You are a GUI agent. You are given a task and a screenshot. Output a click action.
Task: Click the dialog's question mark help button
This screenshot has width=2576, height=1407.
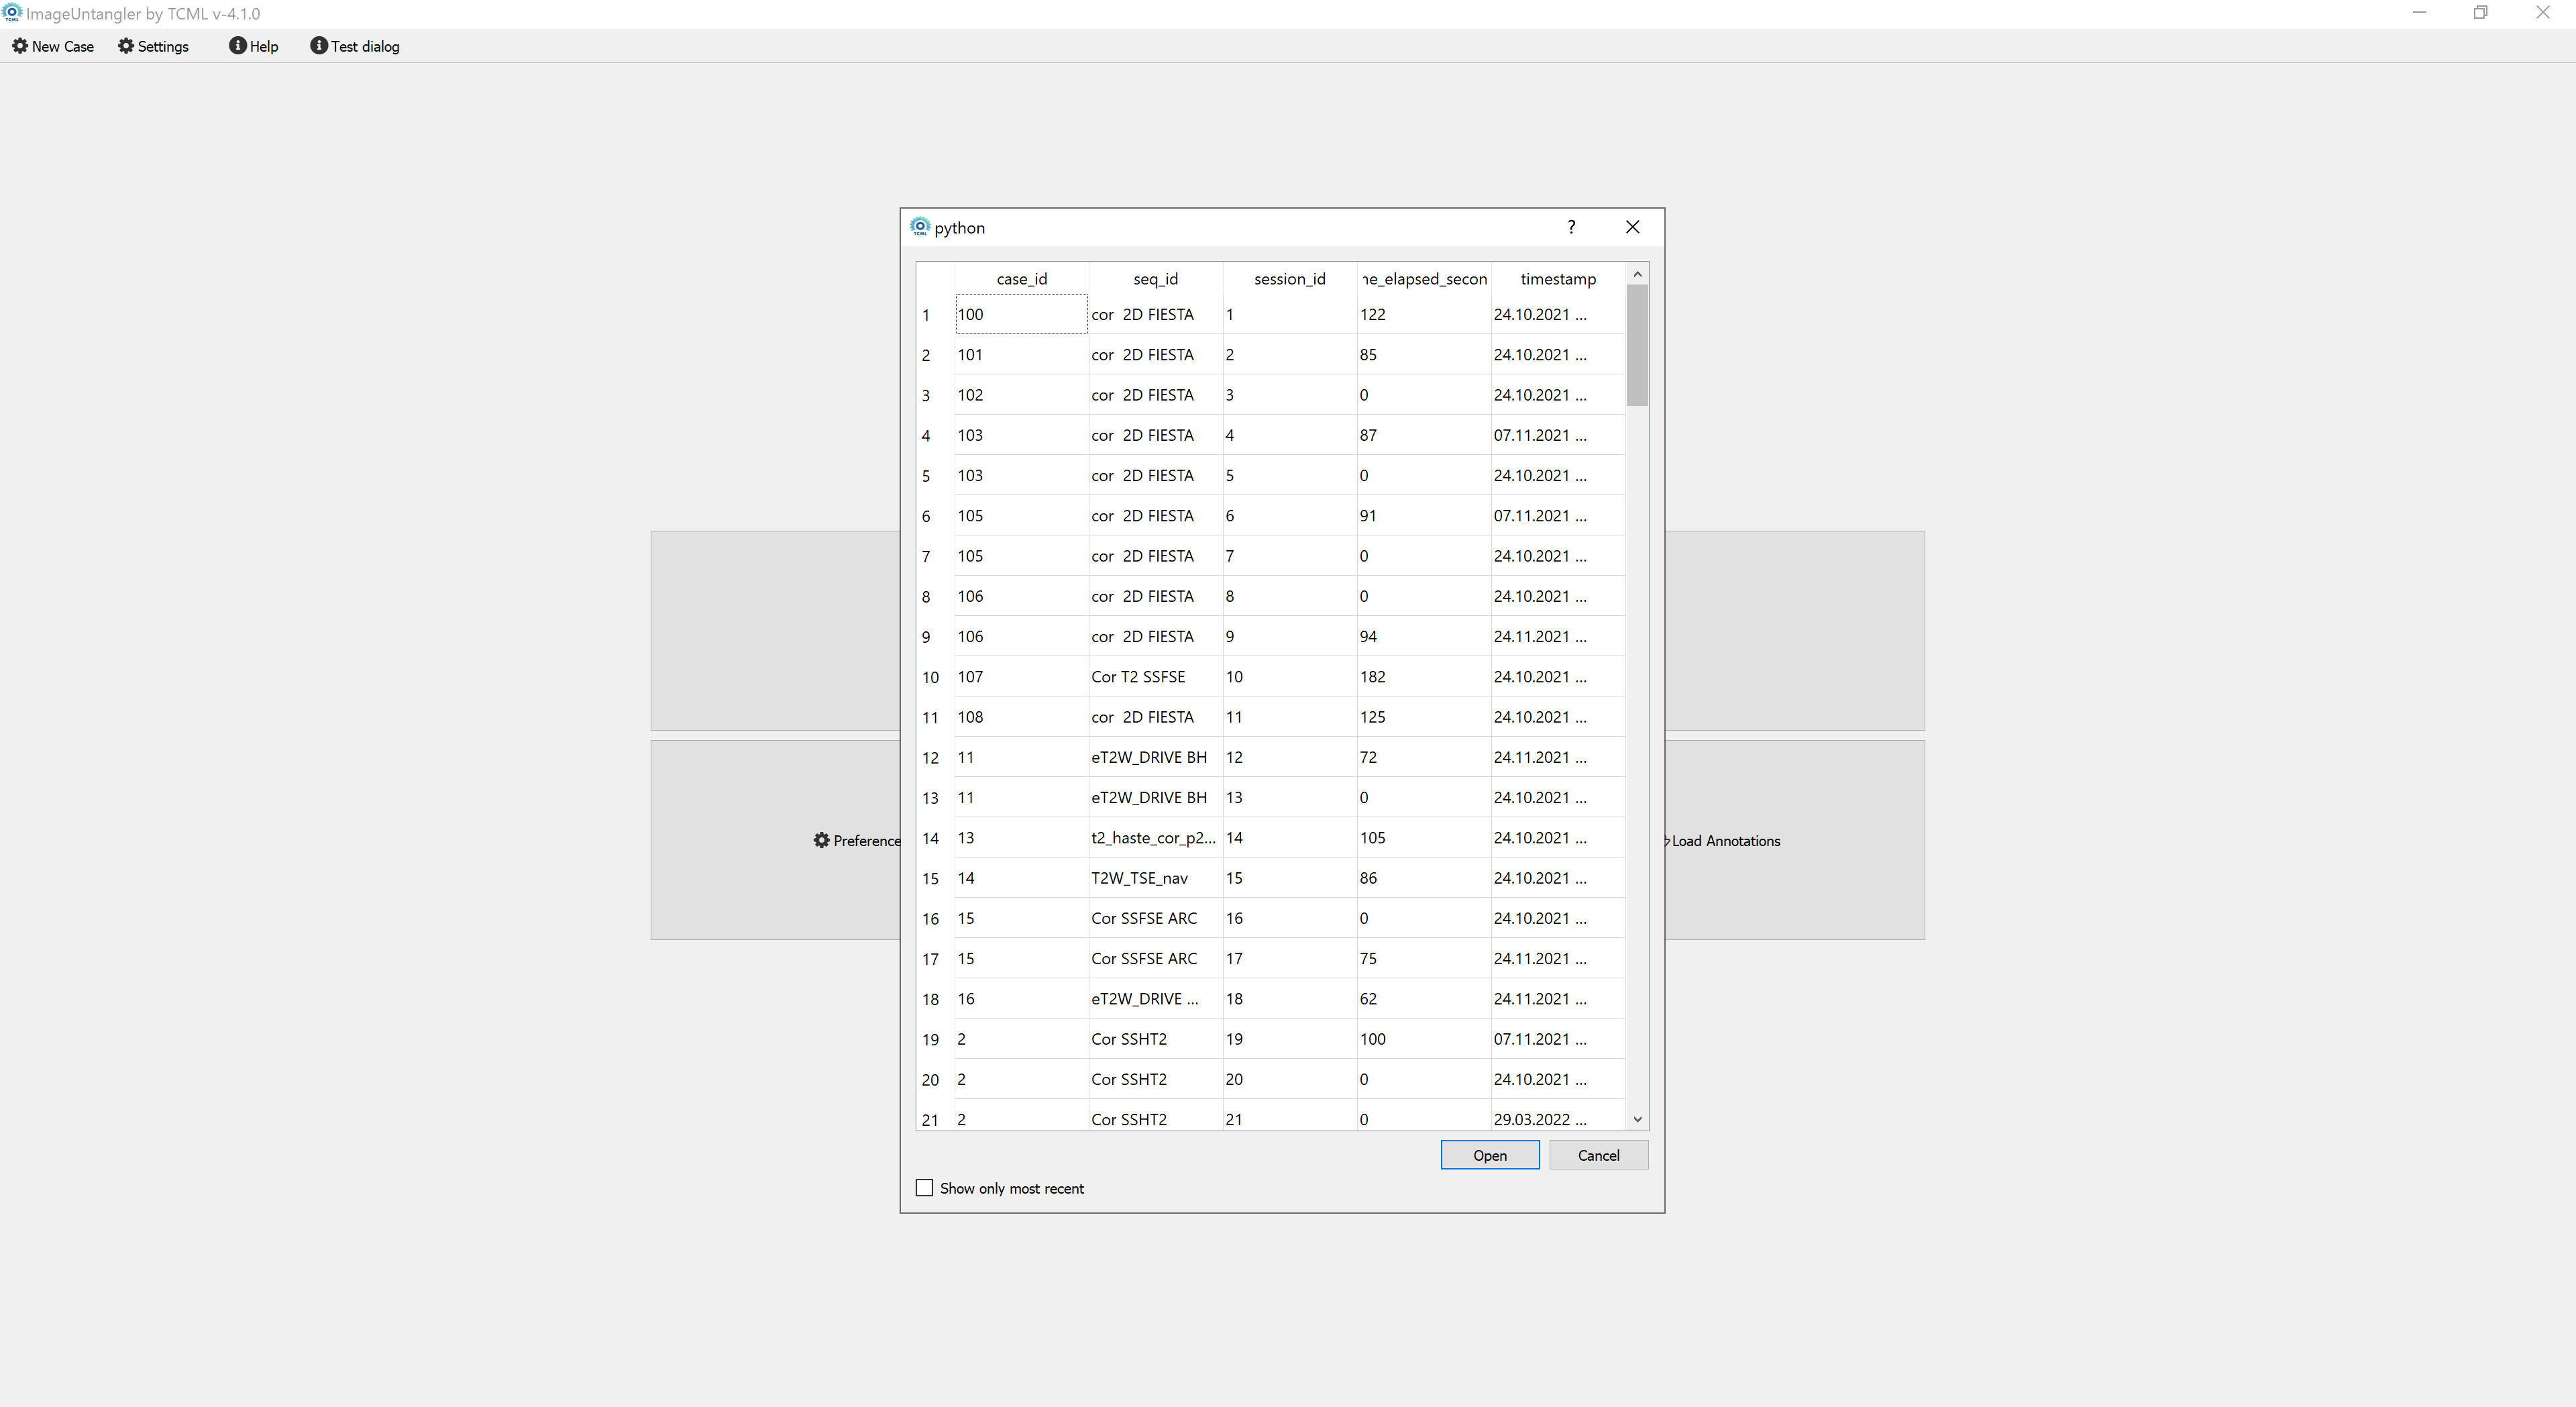point(1571,227)
